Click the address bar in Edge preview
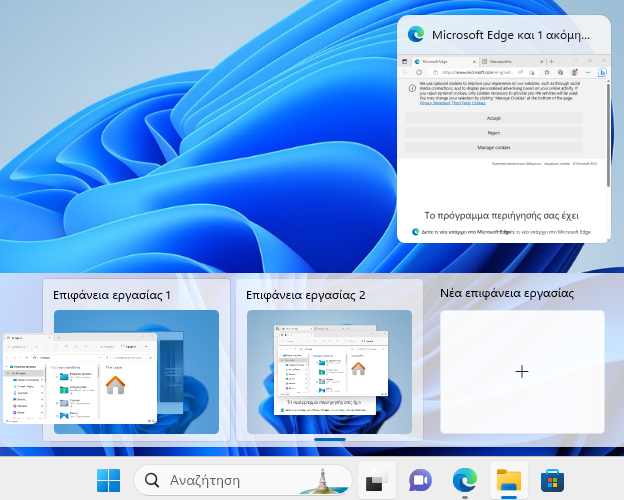Screen dimensions: 624x500 pos(482,72)
